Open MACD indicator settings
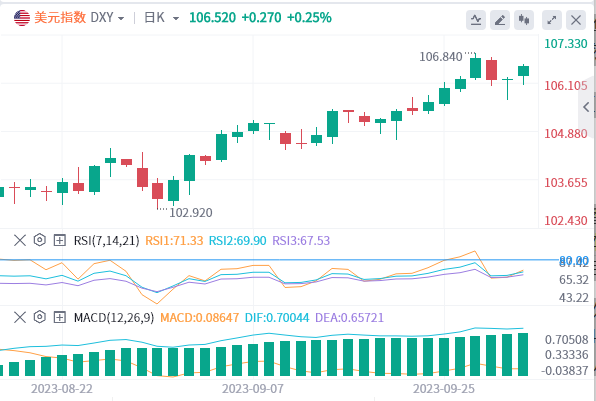This screenshot has width=596, height=401. tap(40, 317)
